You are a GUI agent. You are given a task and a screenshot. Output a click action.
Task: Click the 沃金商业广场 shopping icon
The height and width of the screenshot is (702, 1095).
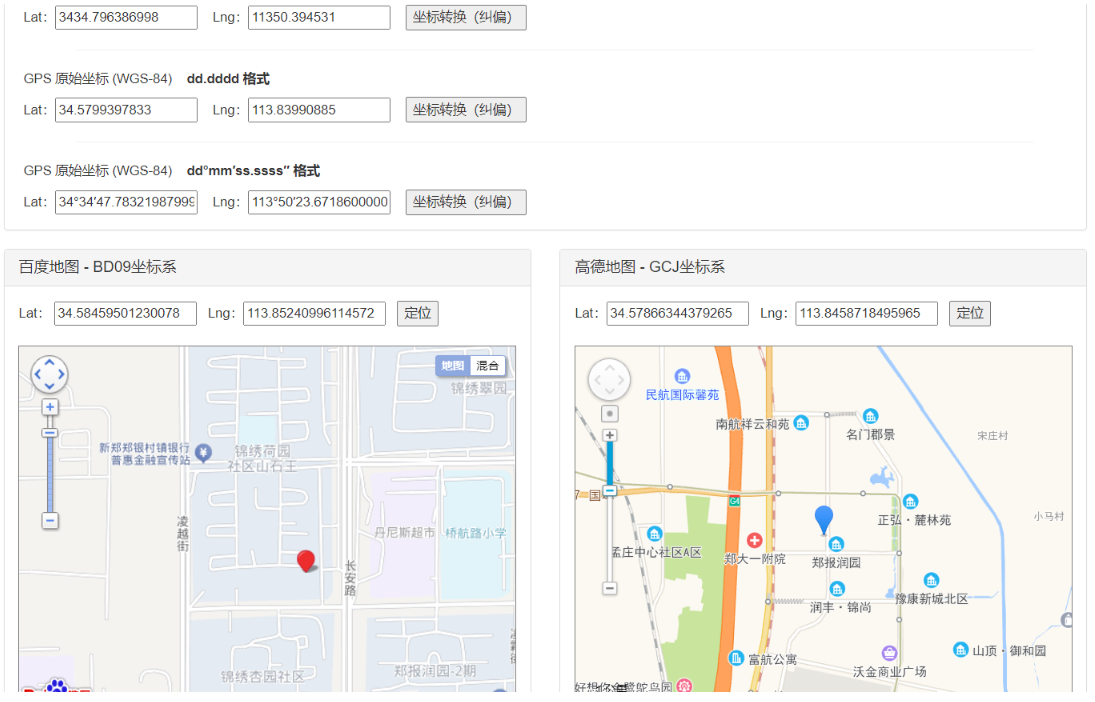click(x=889, y=653)
